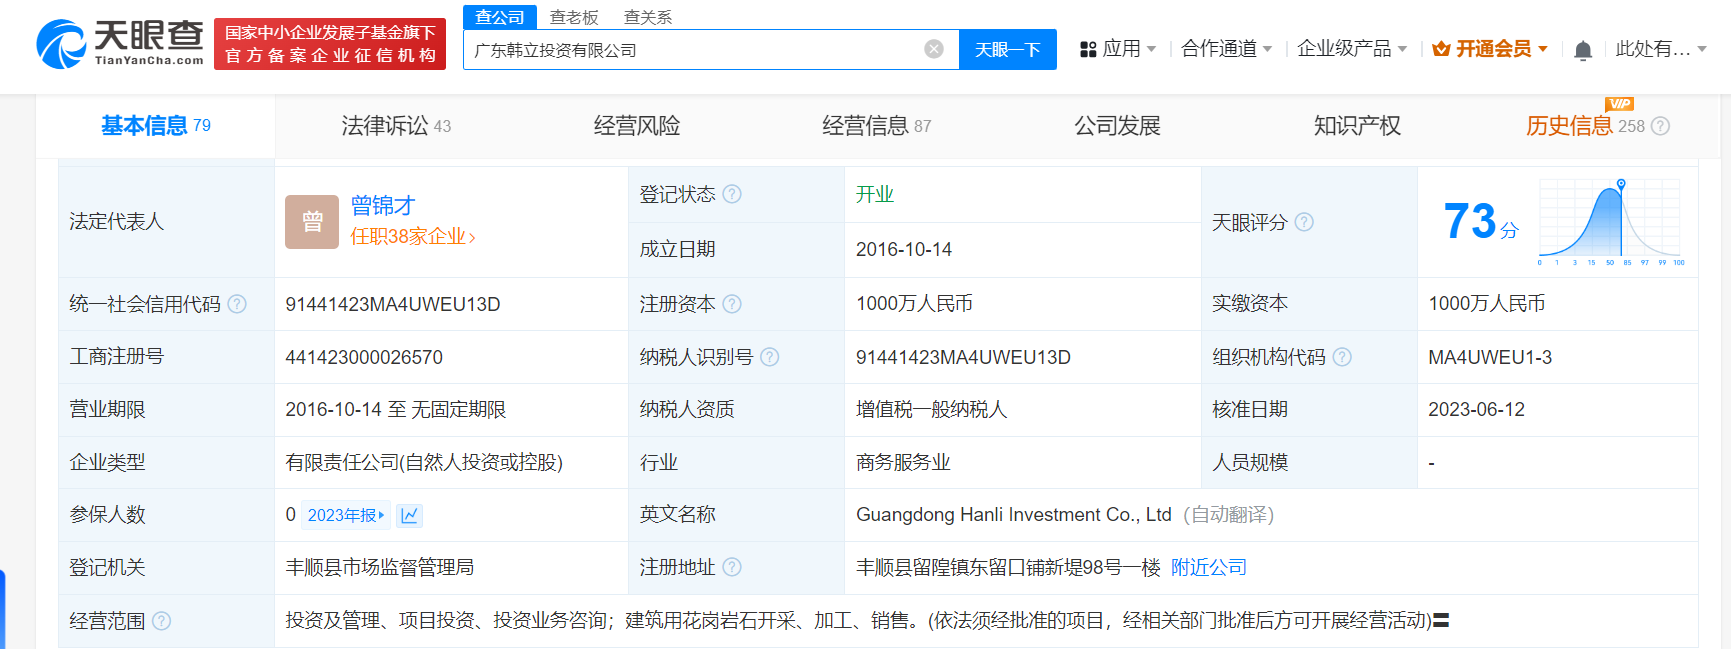Viewport: 1731px width, 649px height.
Task: Click the 天眼一下 search button
Action: (x=1008, y=49)
